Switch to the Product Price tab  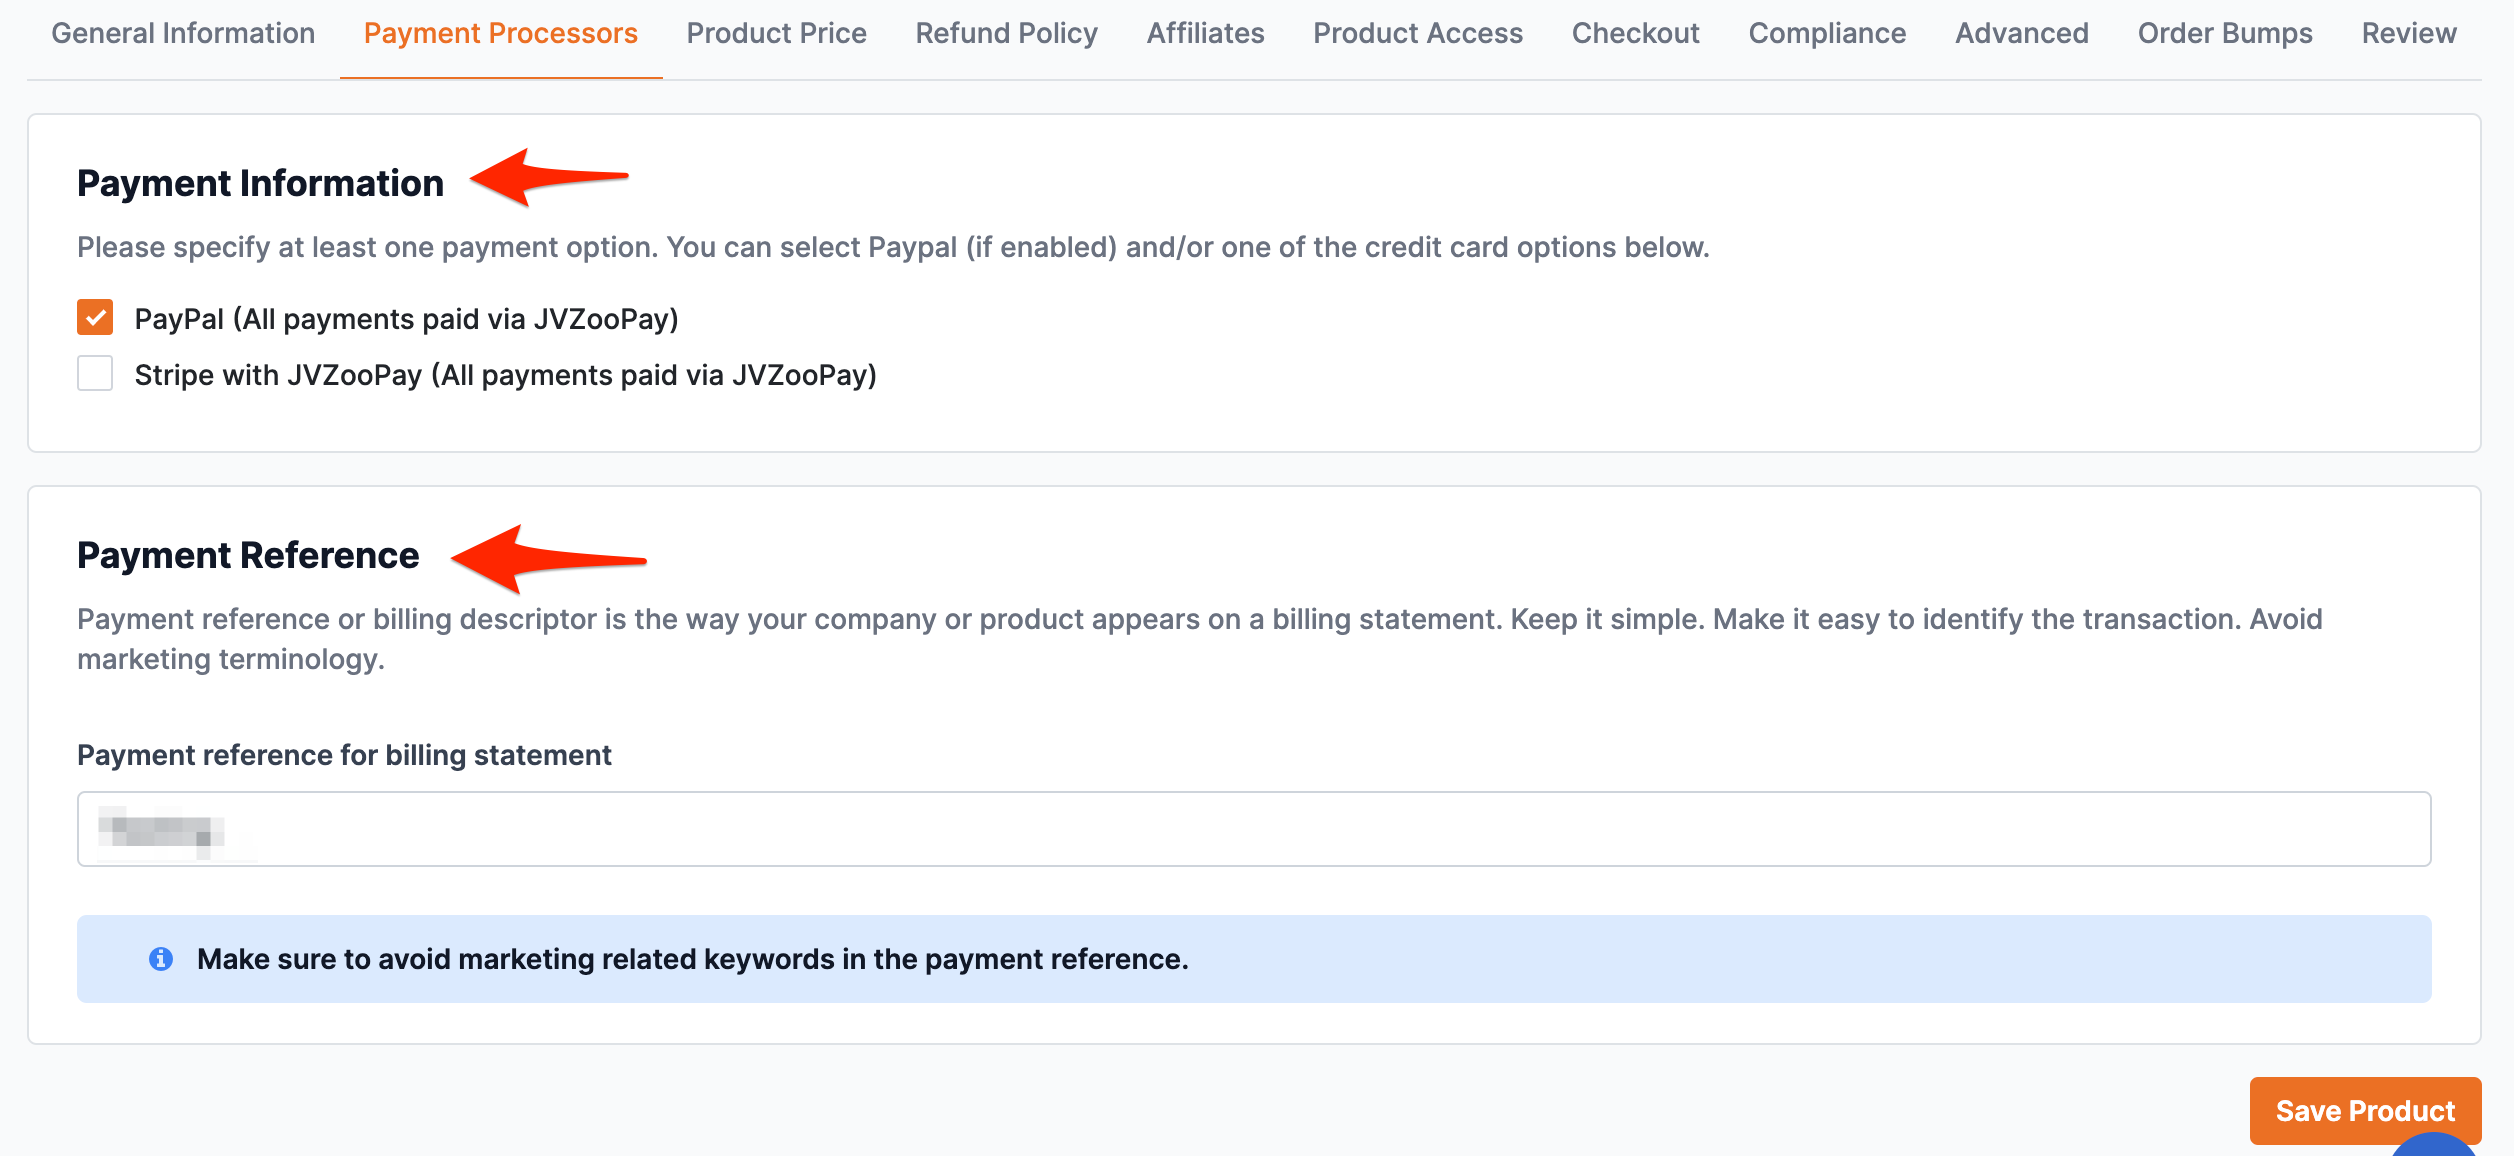point(776,34)
